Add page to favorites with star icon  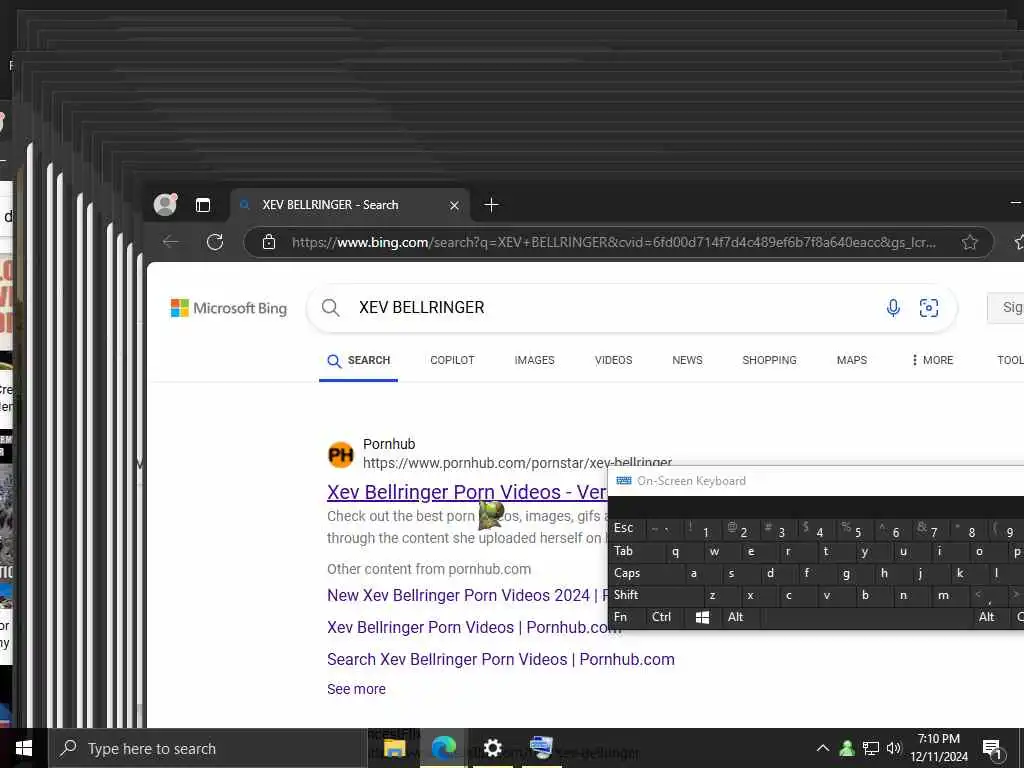click(970, 242)
